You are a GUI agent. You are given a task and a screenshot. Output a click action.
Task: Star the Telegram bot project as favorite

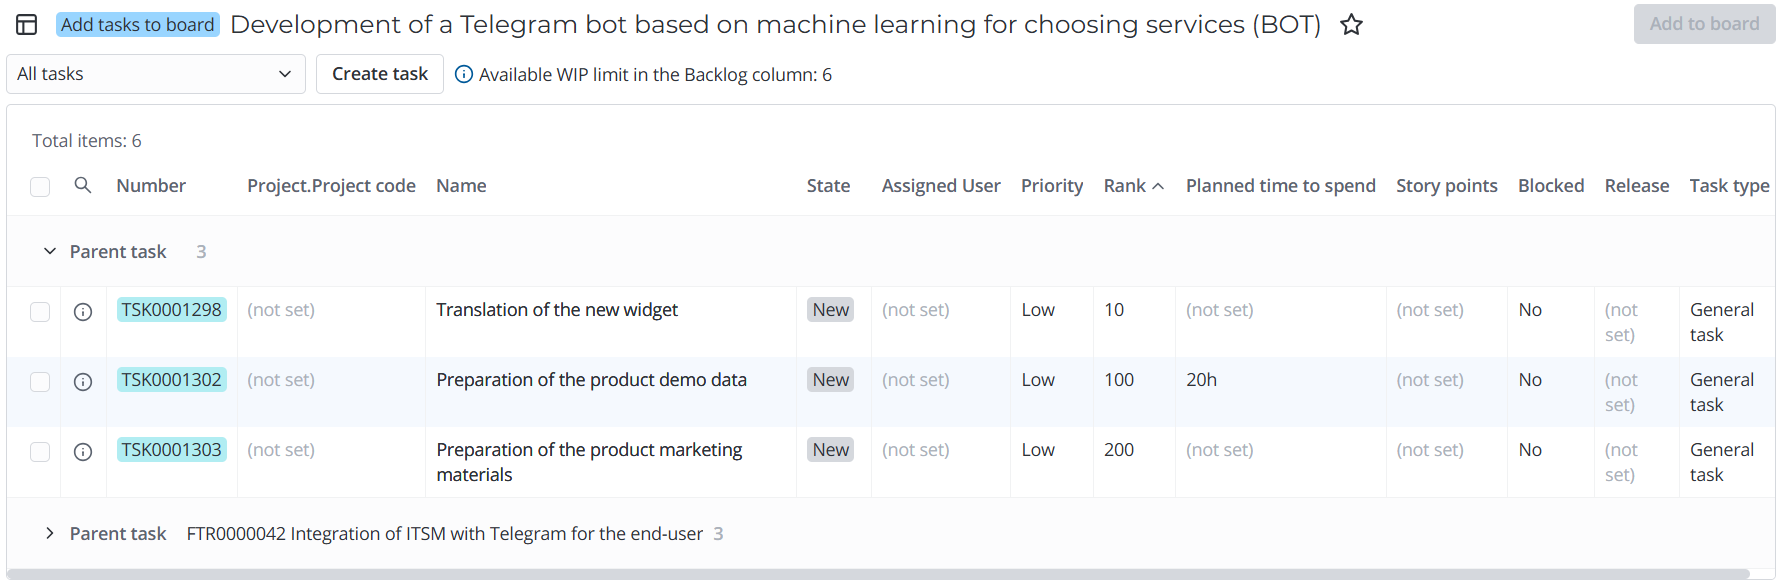[1351, 25]
